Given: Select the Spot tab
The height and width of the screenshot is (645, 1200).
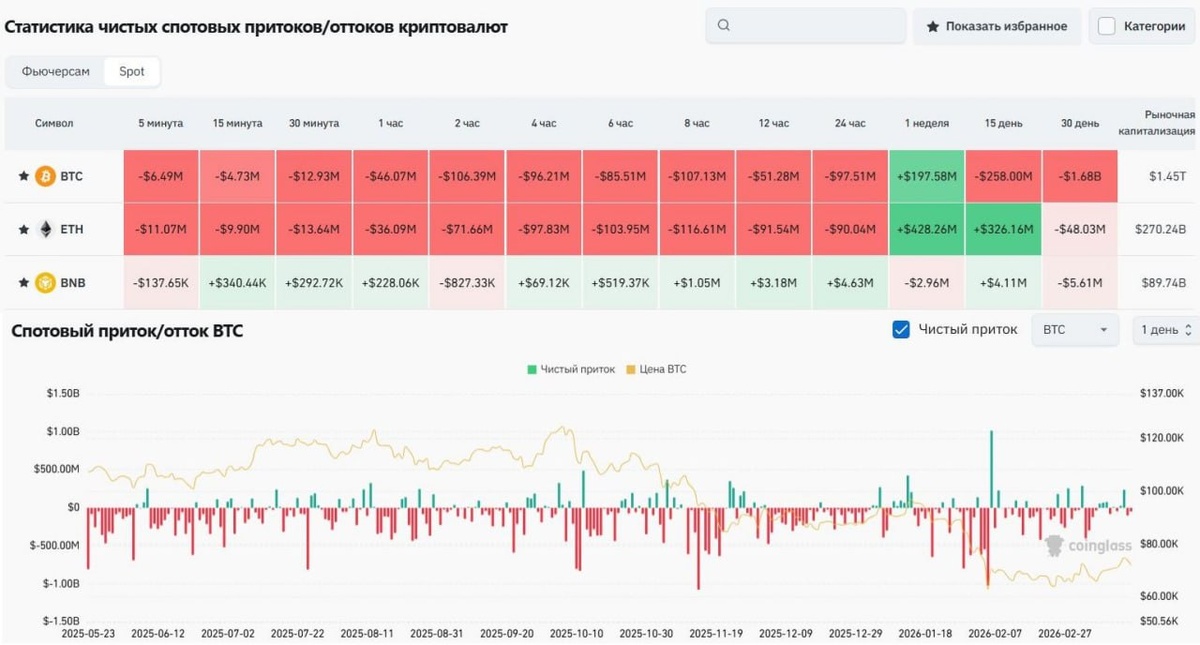Looking at the screenshot, I should click(x=132, y=72).
